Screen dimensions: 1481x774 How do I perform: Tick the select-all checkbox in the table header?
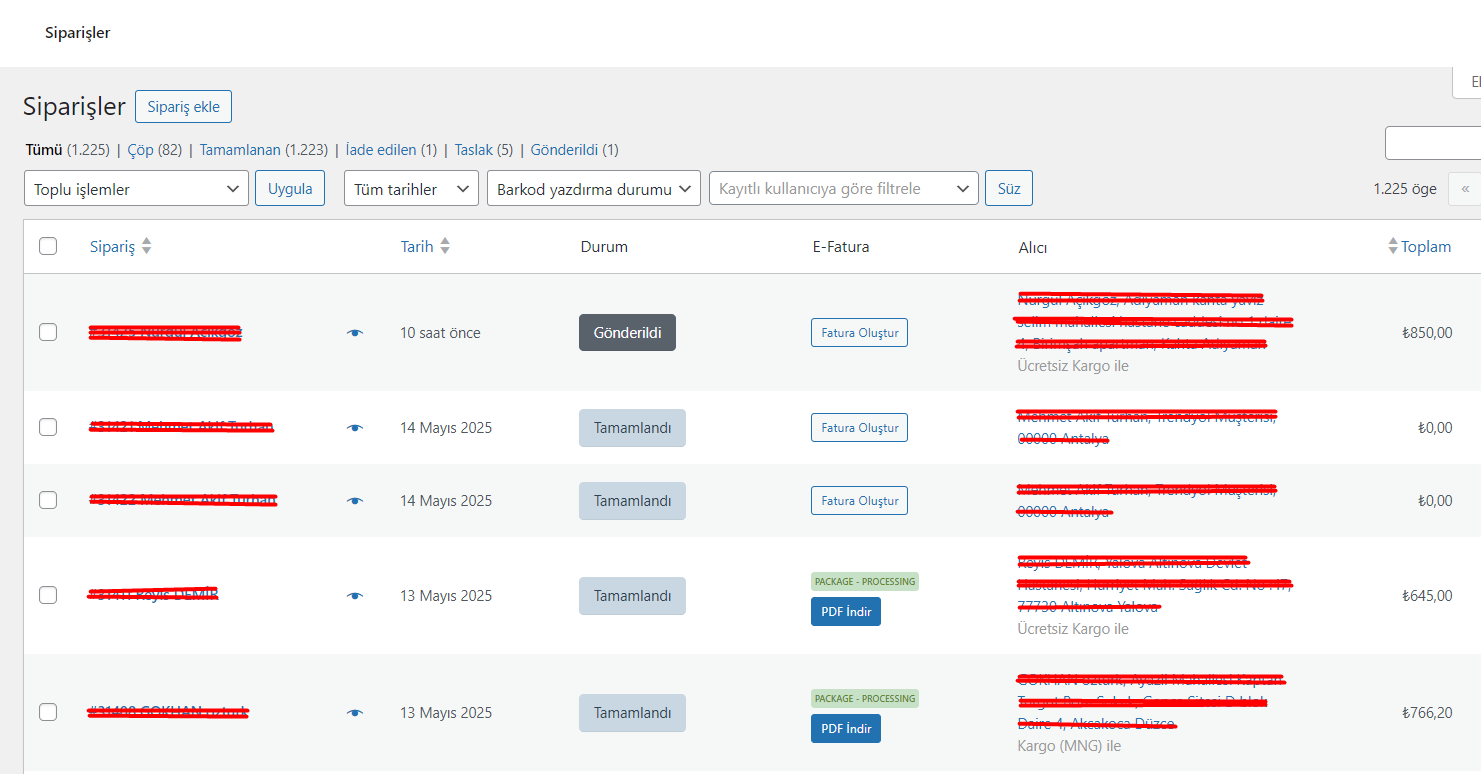[x=48, y=246]
